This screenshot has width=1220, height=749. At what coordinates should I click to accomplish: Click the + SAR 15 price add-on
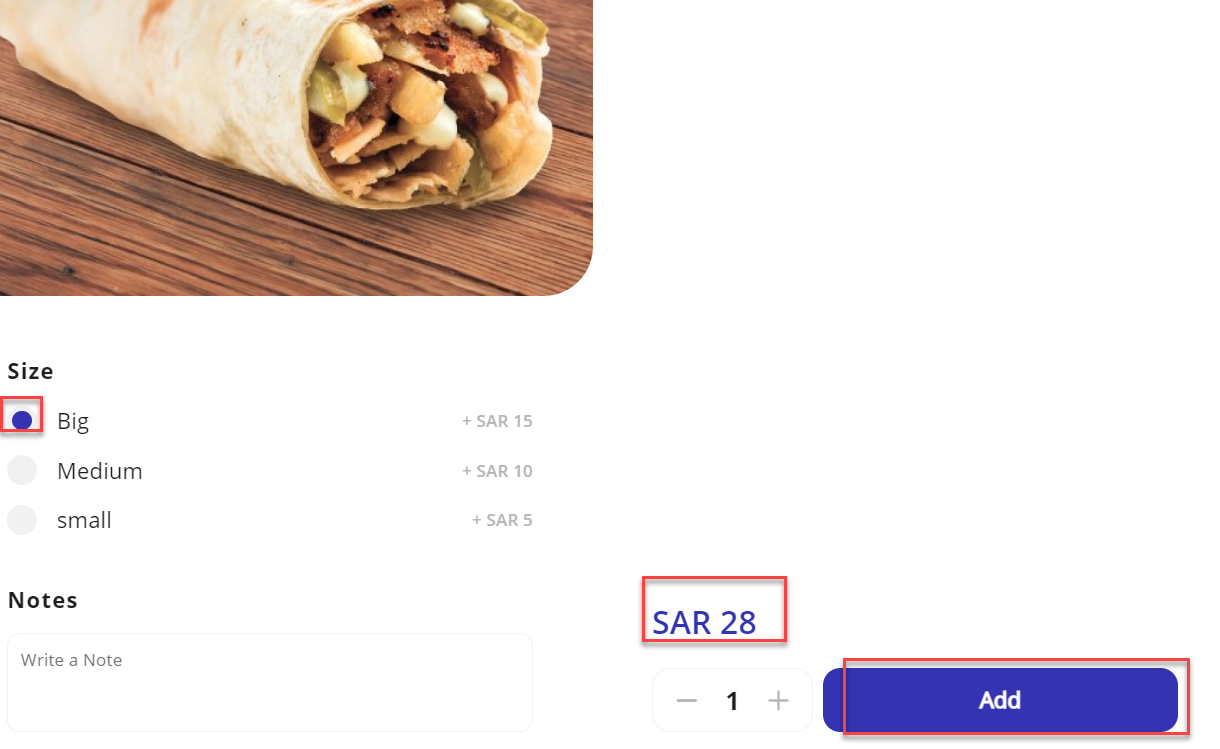tap(497, 421)
